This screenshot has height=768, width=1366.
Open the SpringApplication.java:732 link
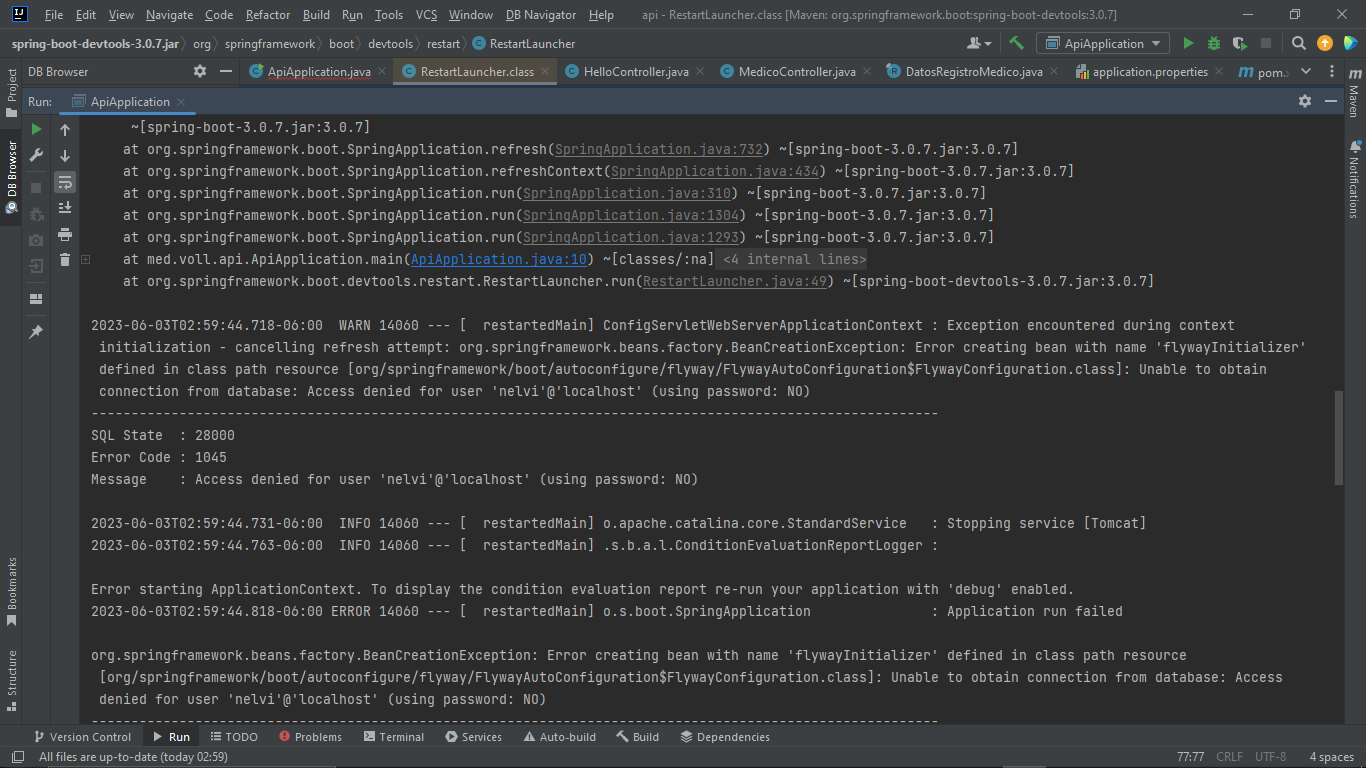[658, 149]
